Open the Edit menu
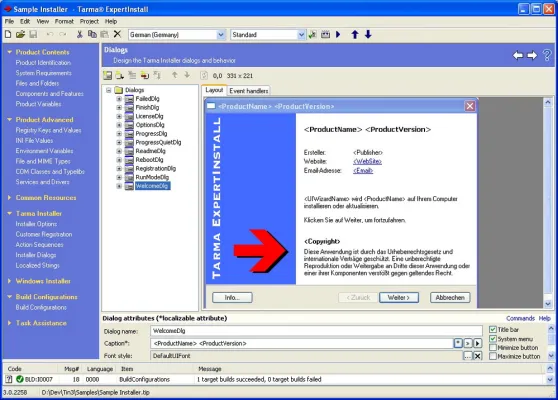558x400 pixels. [25, 21]
